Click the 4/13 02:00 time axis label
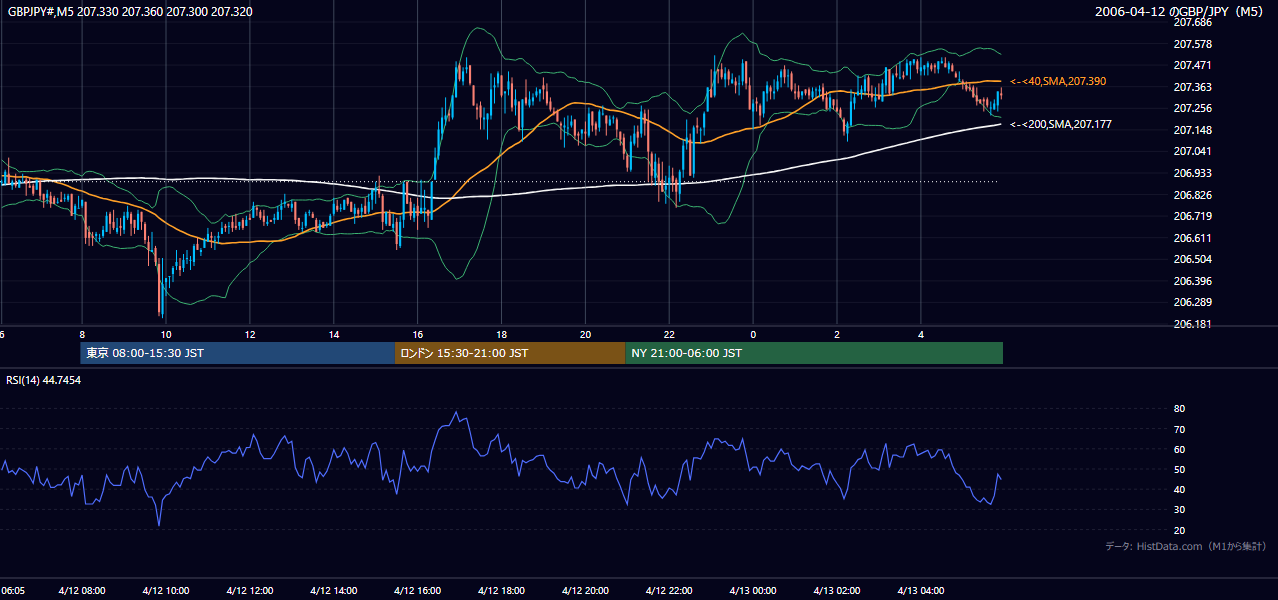The height and width of the screenshot is (600, 1278). [x=837, y=591]
